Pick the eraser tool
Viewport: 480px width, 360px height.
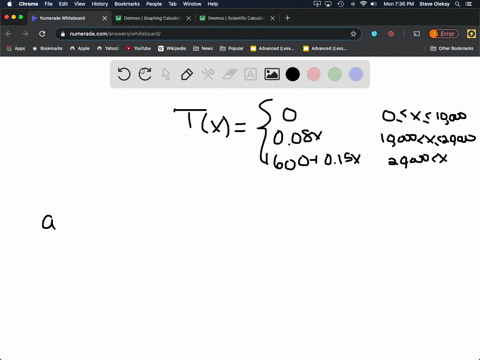pyautogui.click(x=230, y=74)
